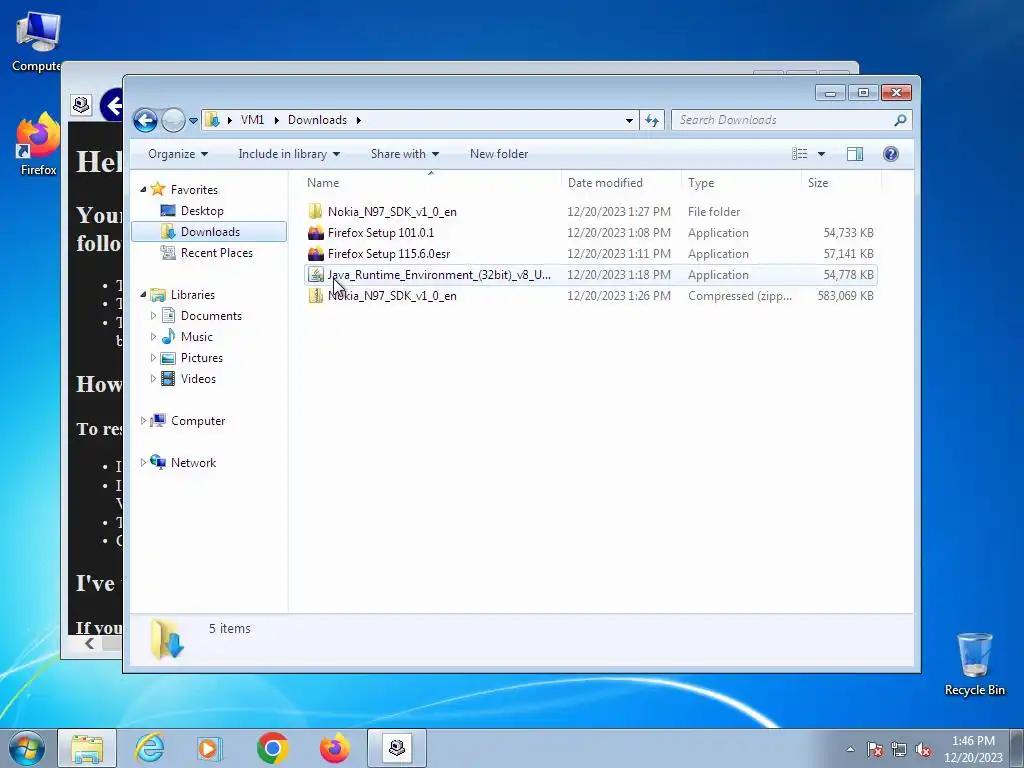Select Recent Places under Favorites
This screenshot has width=1024, height=768.
216,253
